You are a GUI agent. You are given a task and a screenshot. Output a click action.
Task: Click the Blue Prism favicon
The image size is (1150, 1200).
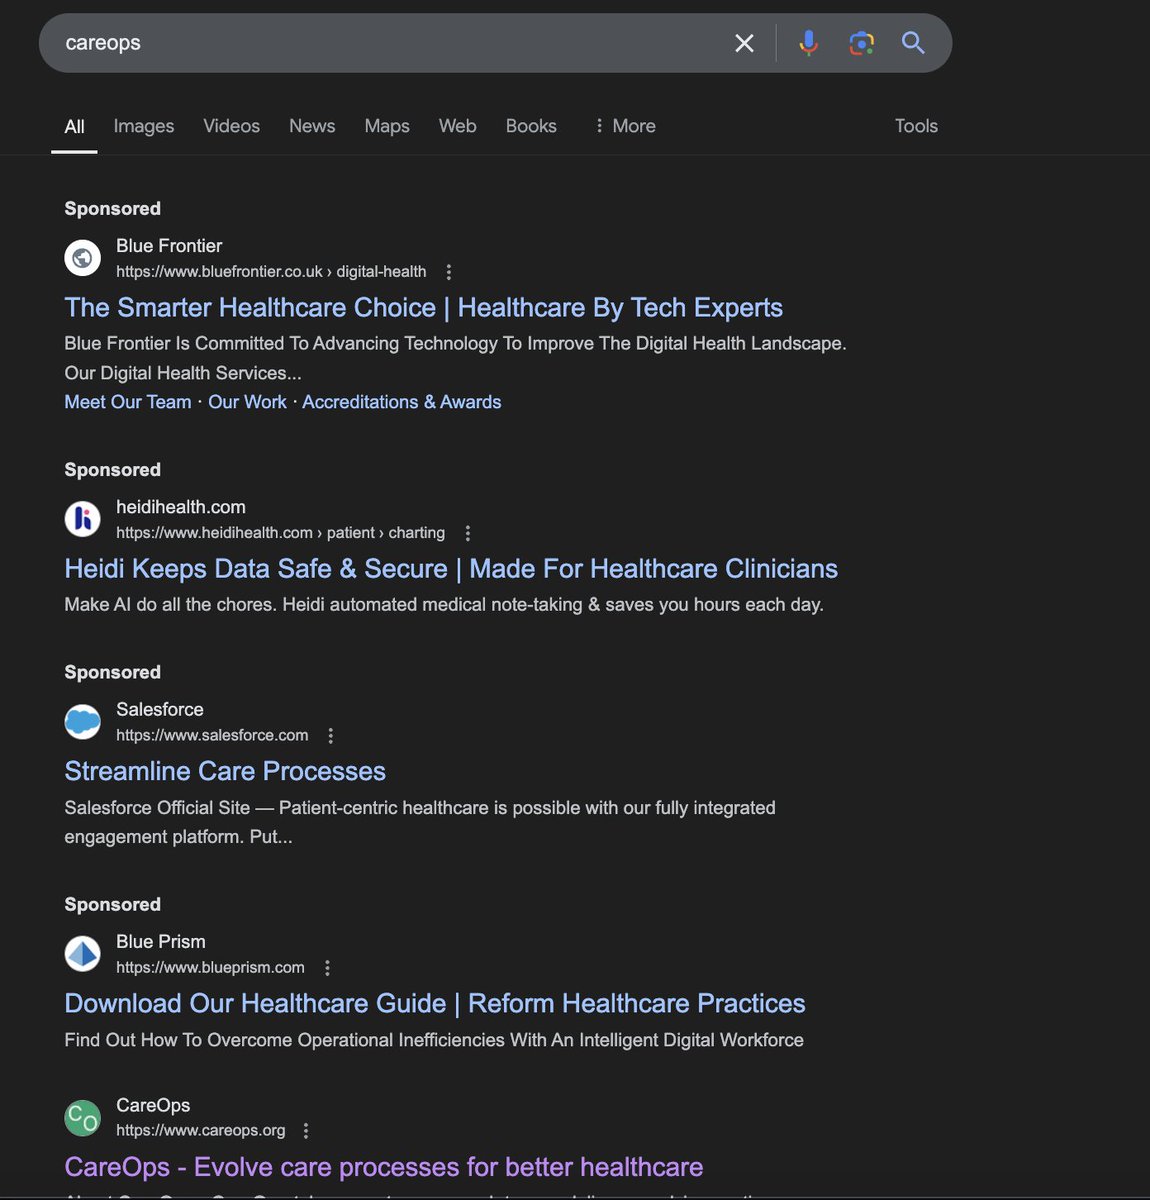click(83, 953)
